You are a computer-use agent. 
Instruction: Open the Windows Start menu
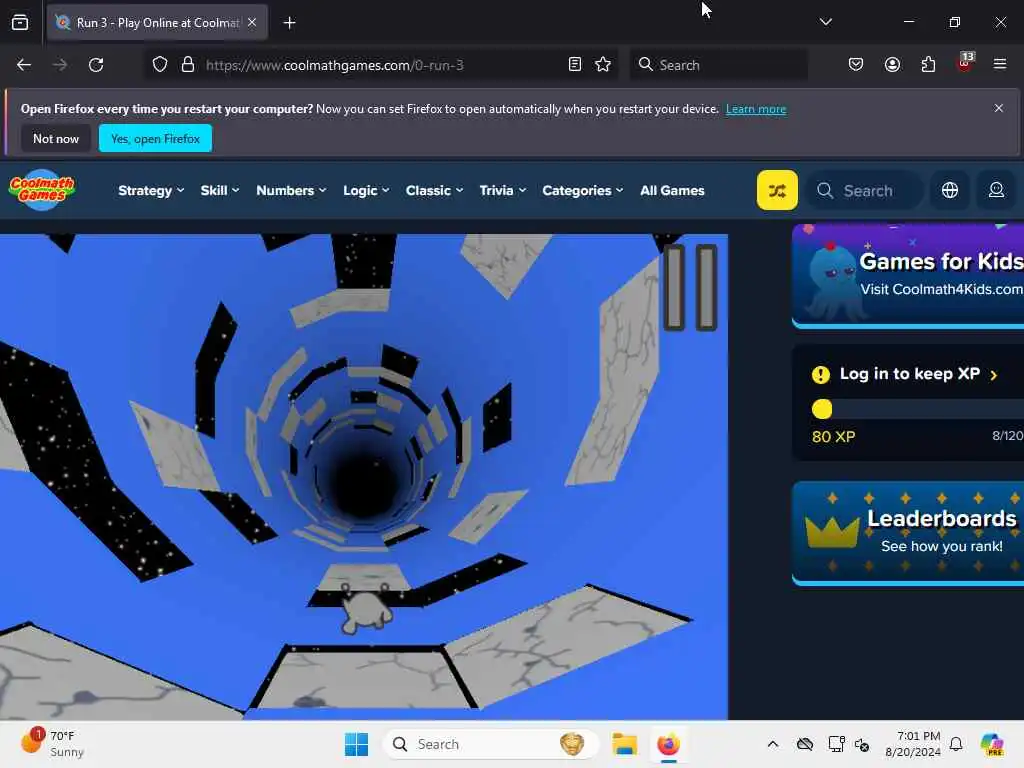point(357,744)
